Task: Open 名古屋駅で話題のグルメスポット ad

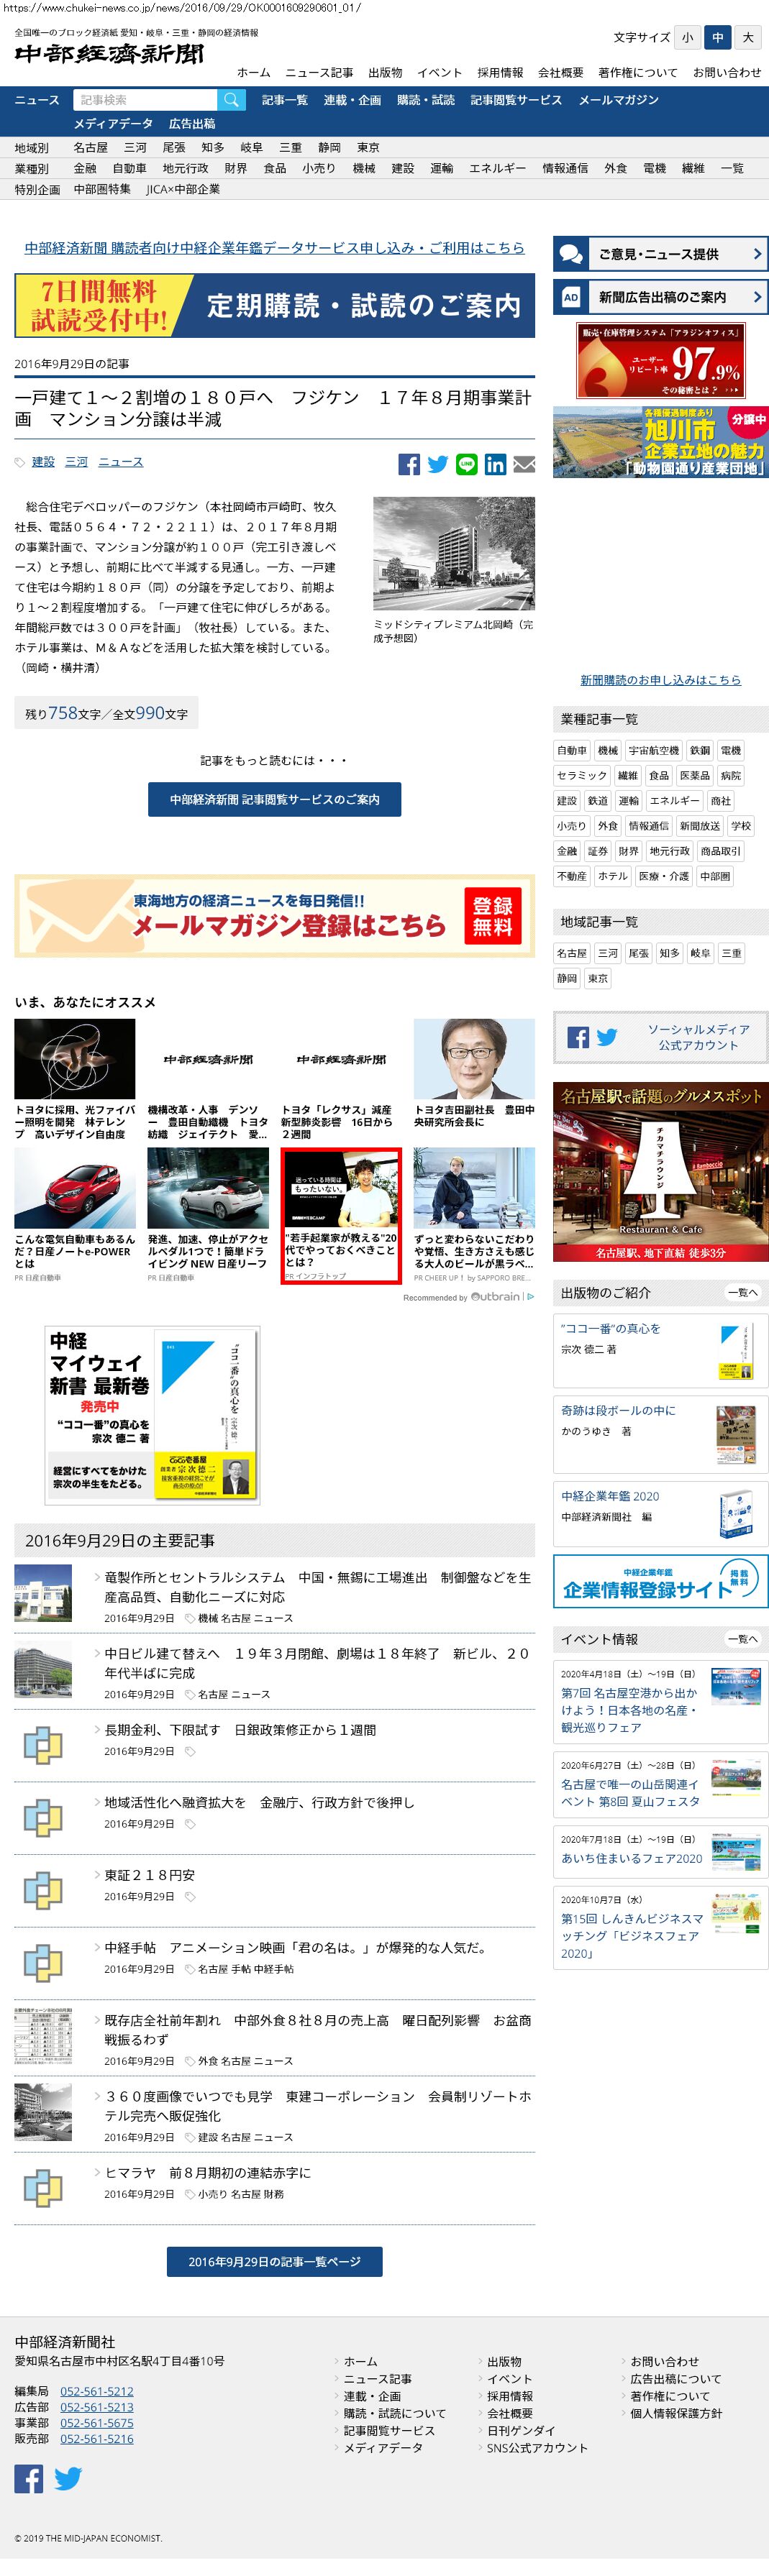Action: [x=660, y=1171]
